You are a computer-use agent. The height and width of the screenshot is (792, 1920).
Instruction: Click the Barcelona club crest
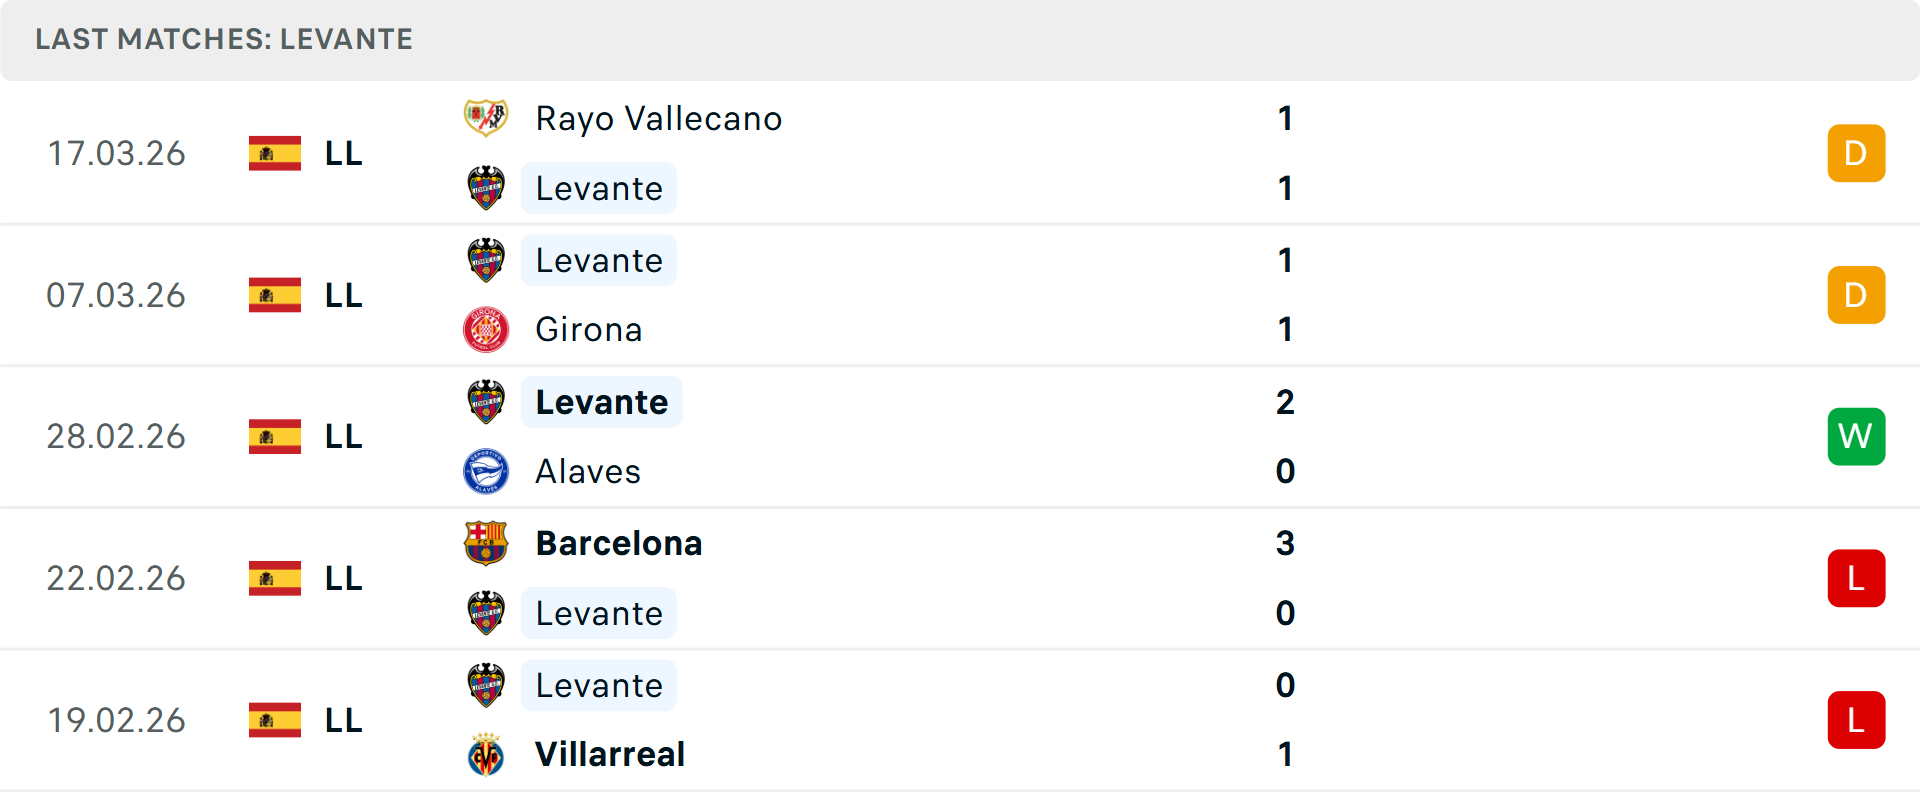click(486, 543)
